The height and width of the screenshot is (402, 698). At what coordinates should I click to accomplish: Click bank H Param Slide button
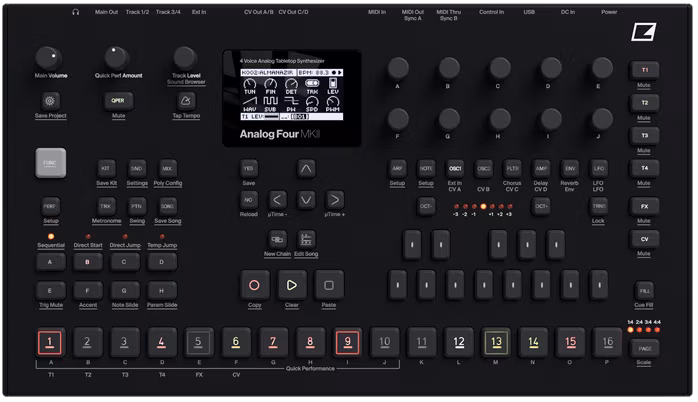click(x=162, y=291)
